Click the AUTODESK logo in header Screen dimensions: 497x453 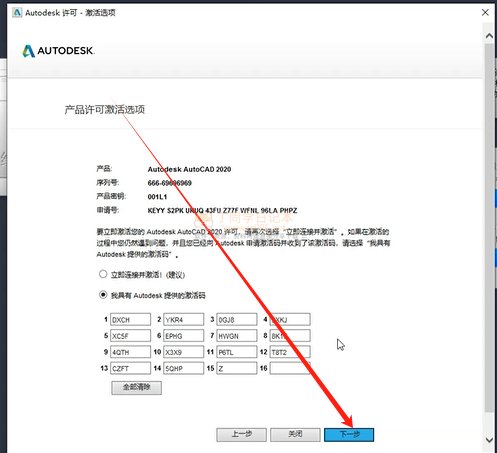click(58, 51)
